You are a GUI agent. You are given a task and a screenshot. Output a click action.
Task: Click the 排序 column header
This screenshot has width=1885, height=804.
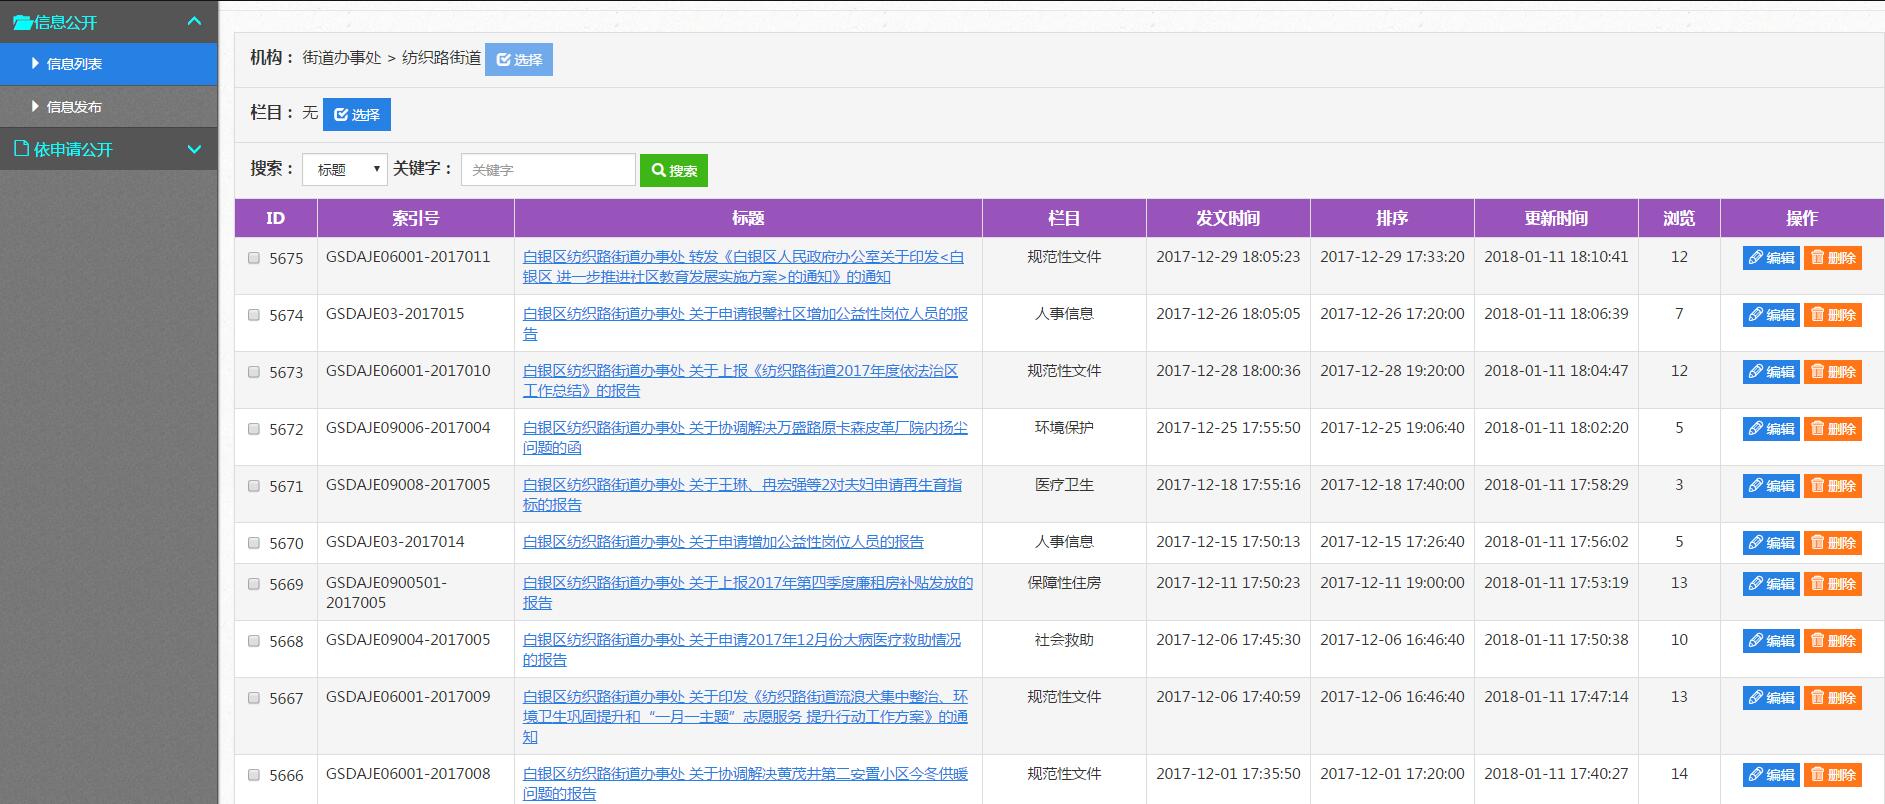coord(1392,218)
